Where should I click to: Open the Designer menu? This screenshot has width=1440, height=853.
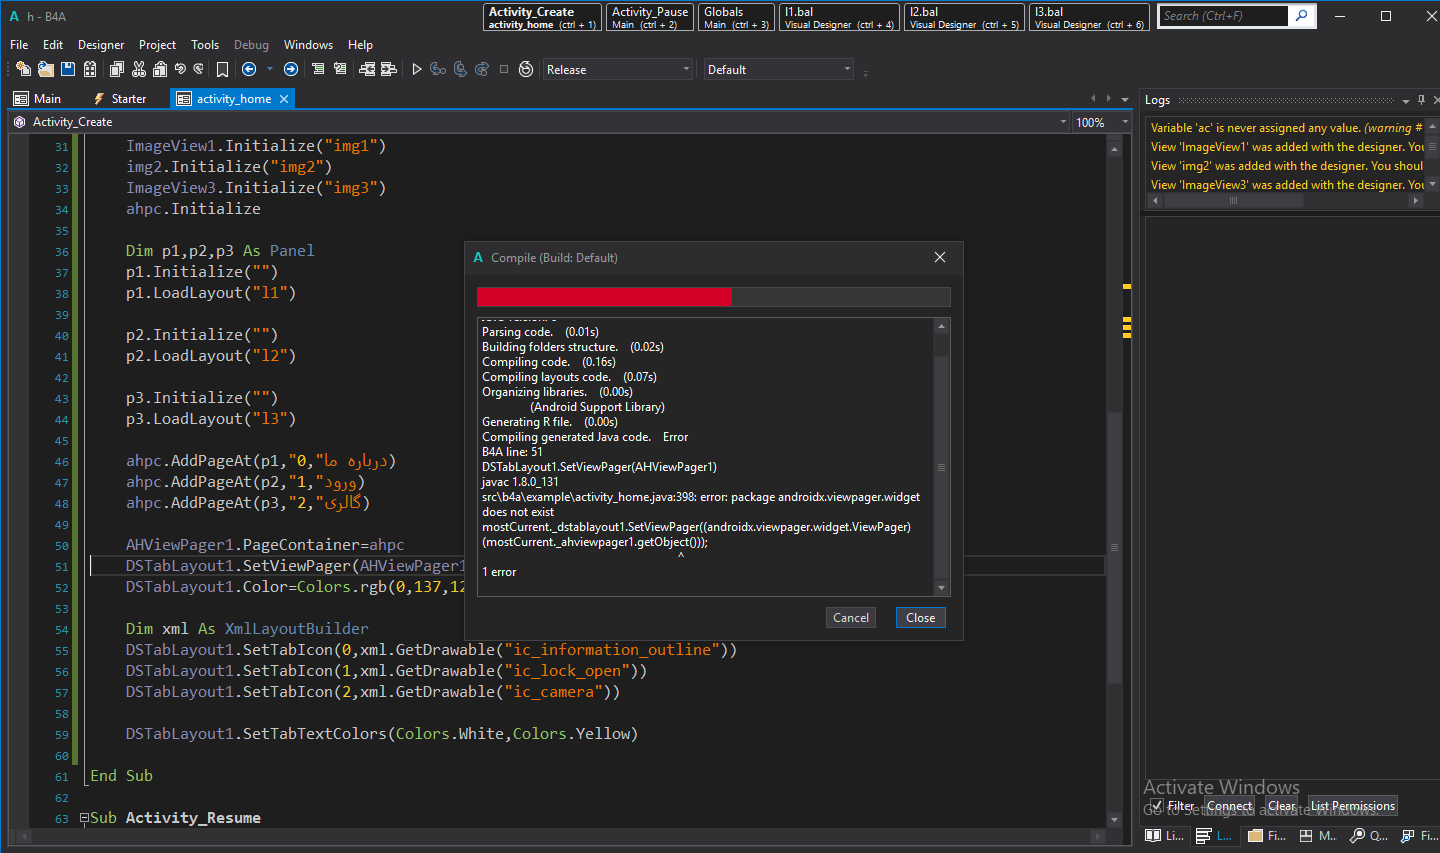pos(101,45)
